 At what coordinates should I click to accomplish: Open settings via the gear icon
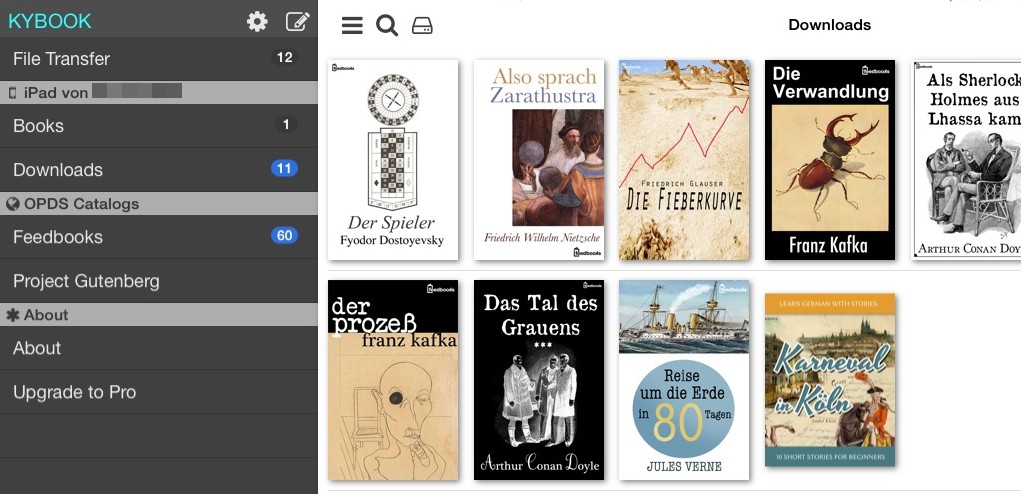[257, 21]
